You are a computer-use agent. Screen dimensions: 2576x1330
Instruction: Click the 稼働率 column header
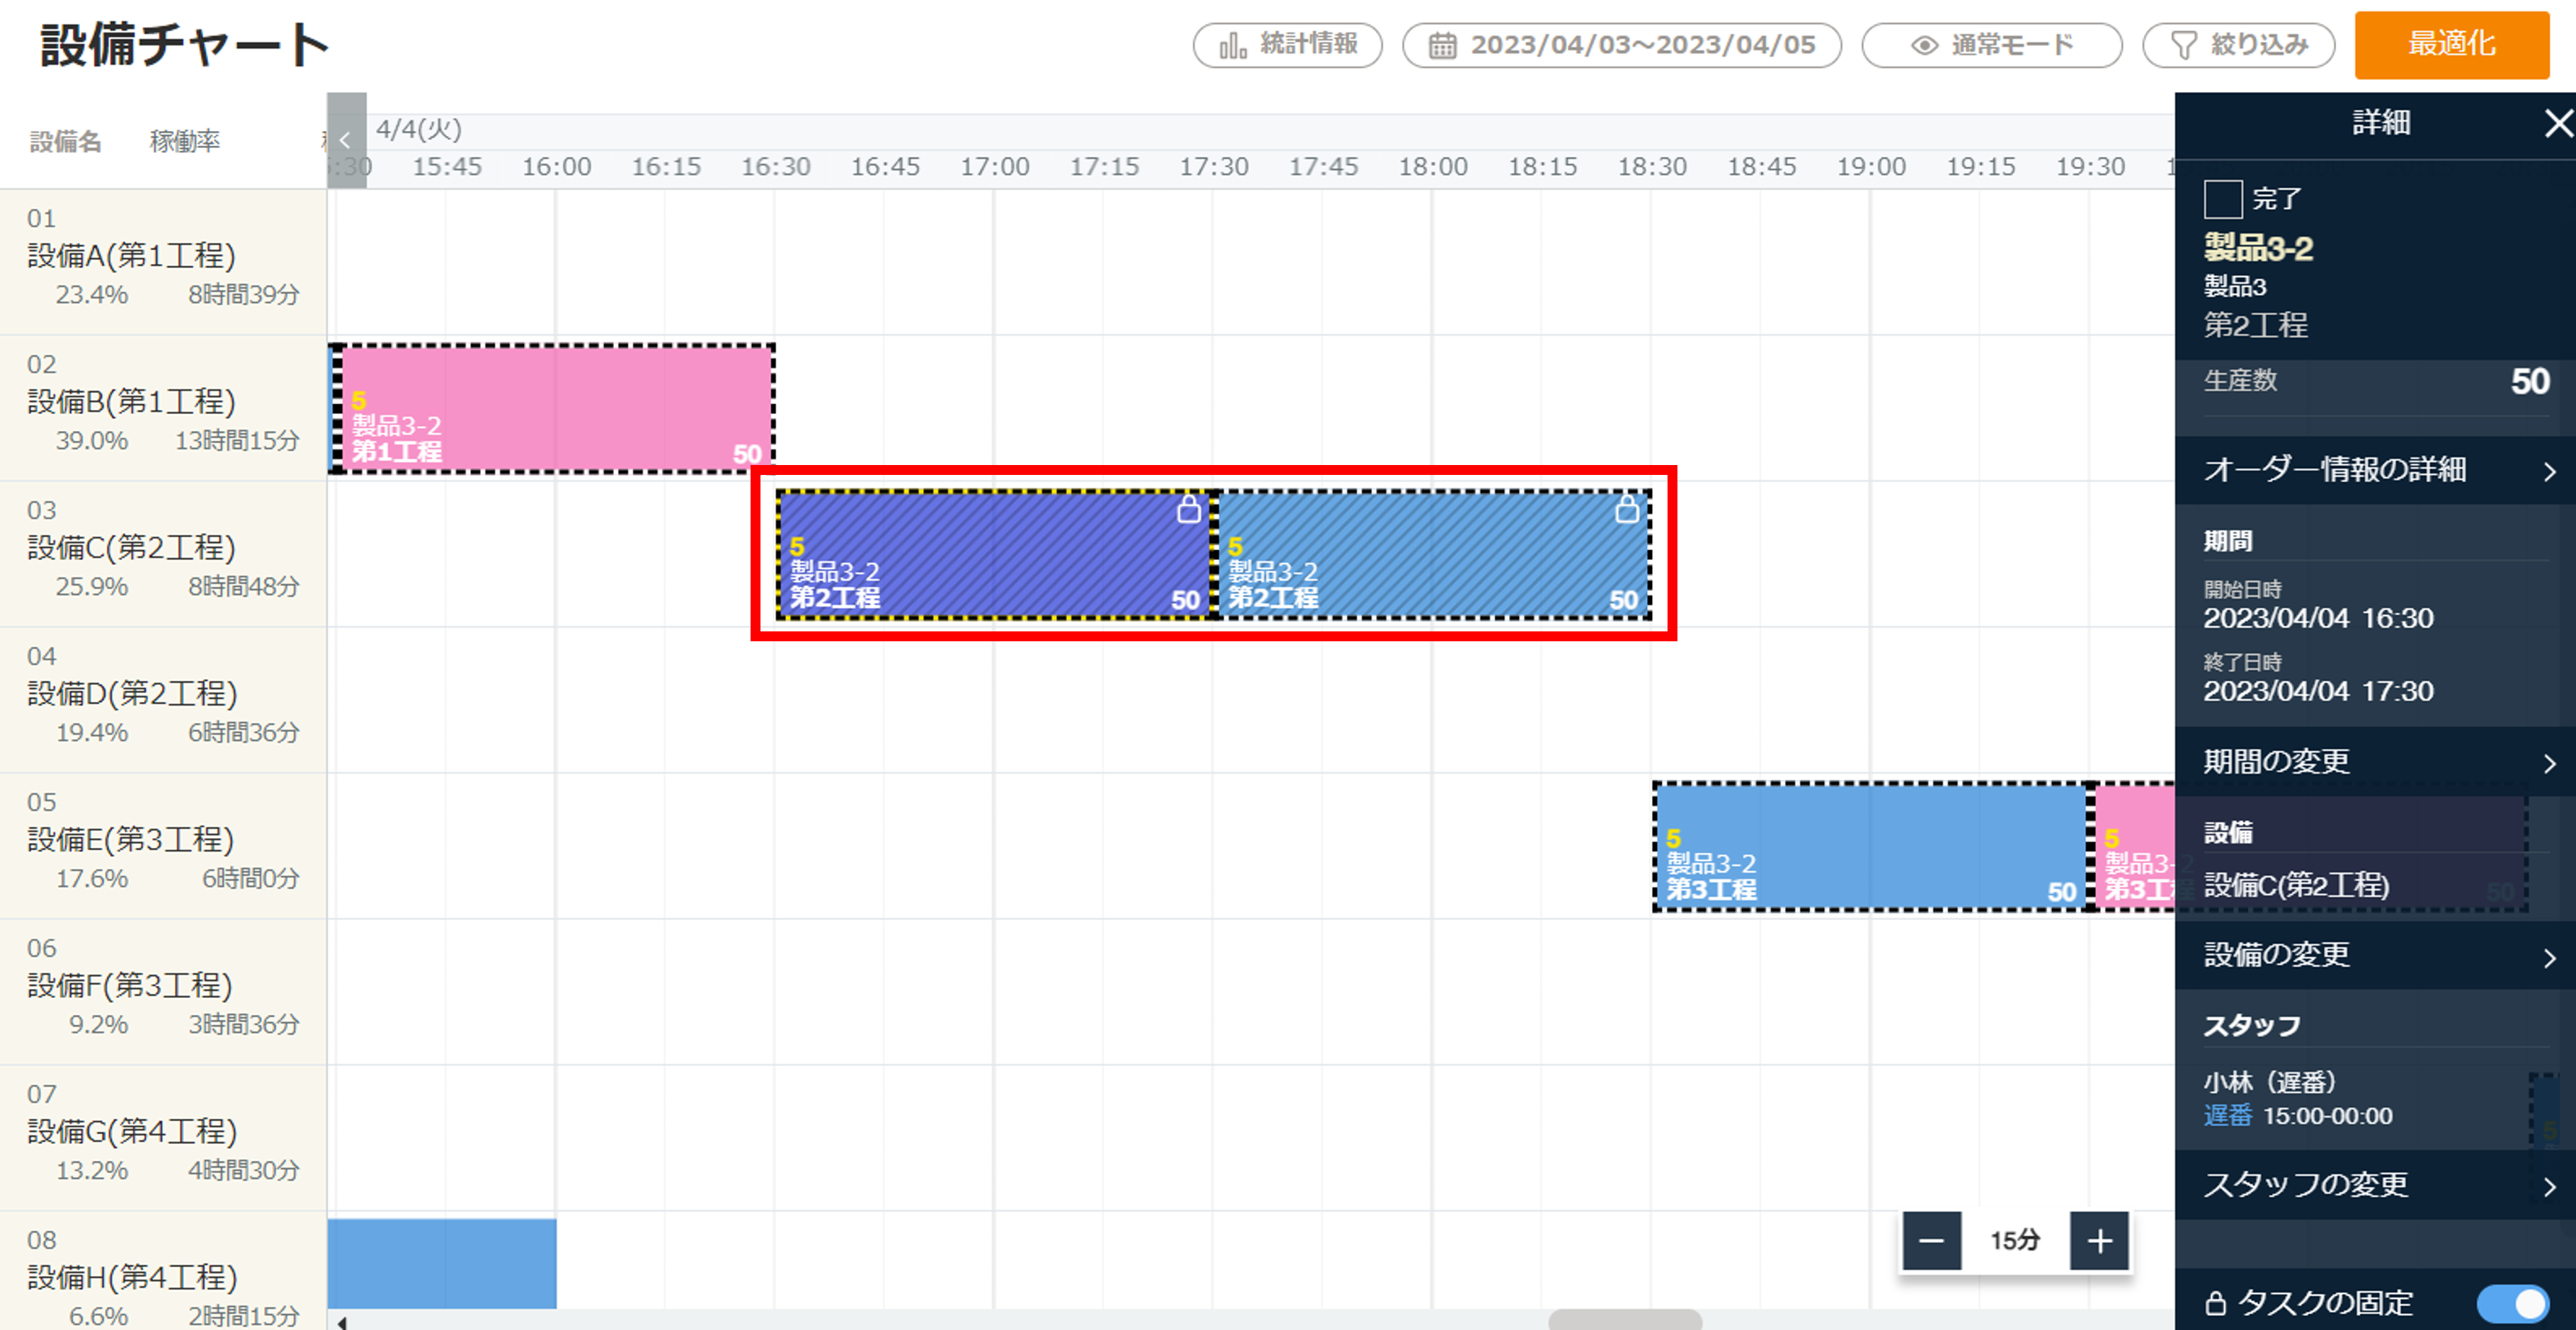pos(185,142)
